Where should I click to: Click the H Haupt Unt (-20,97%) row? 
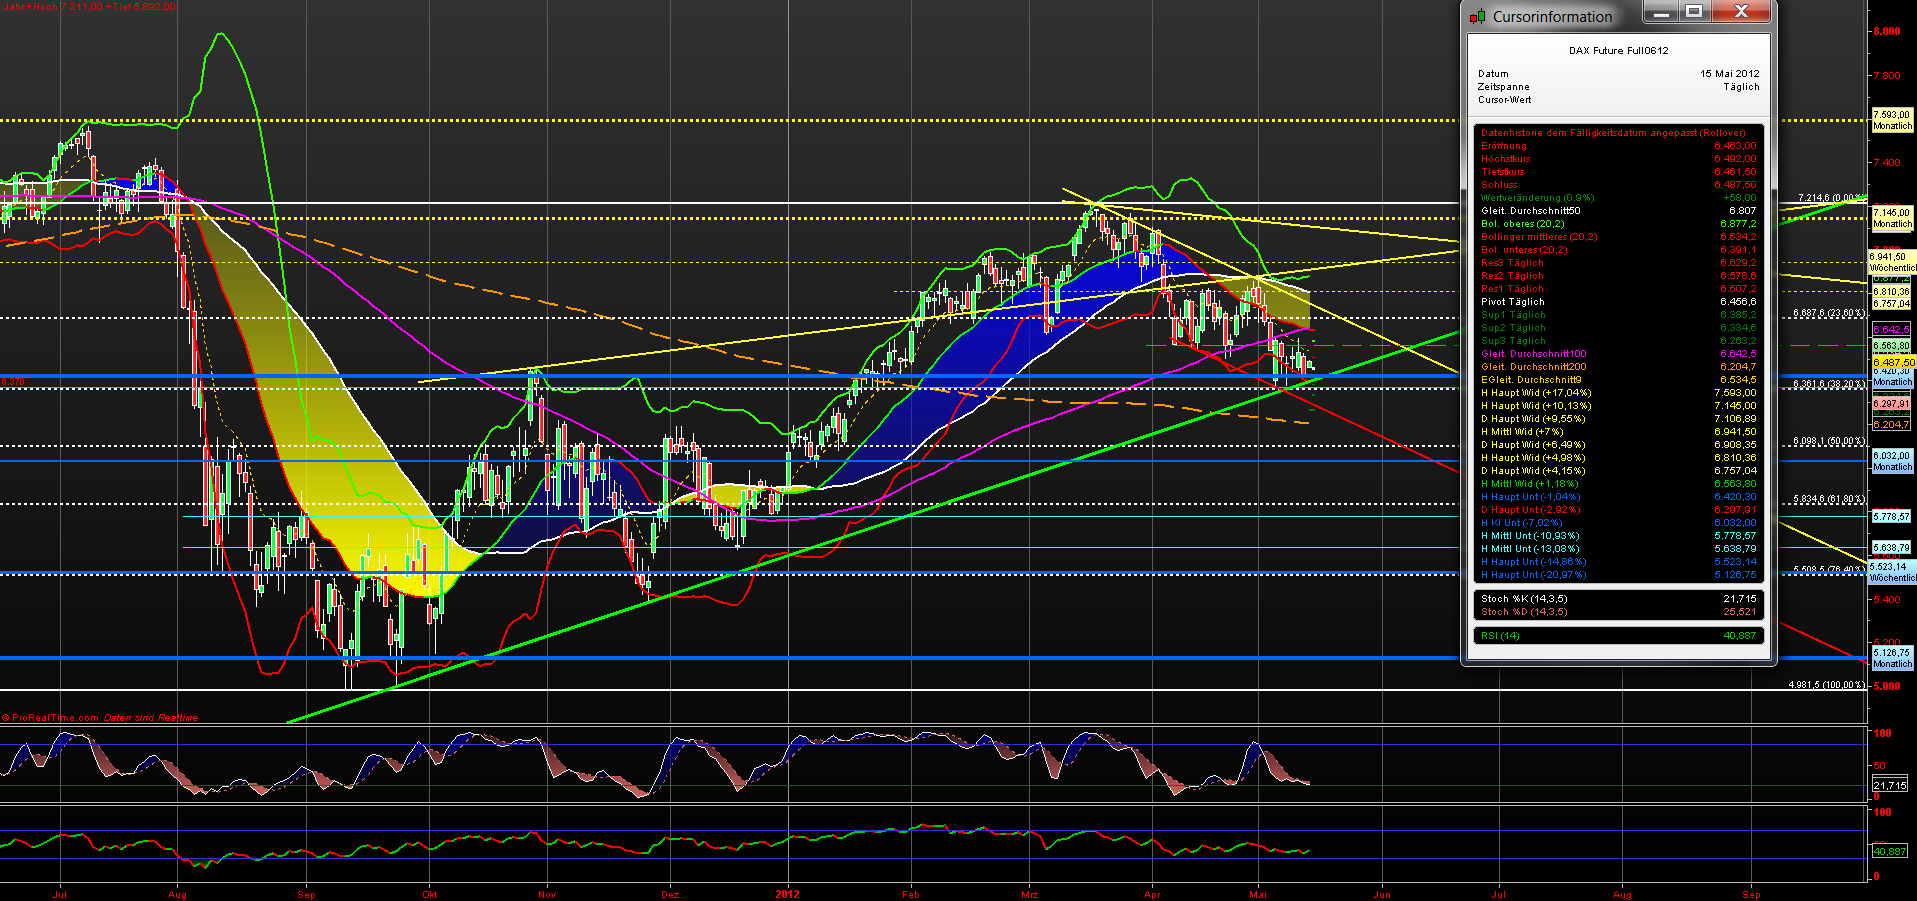tap(1618, 575)
